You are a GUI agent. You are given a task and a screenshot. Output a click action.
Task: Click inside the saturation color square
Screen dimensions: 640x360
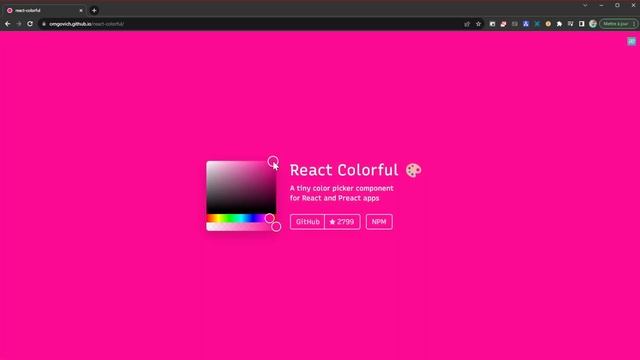pos(241,187)
